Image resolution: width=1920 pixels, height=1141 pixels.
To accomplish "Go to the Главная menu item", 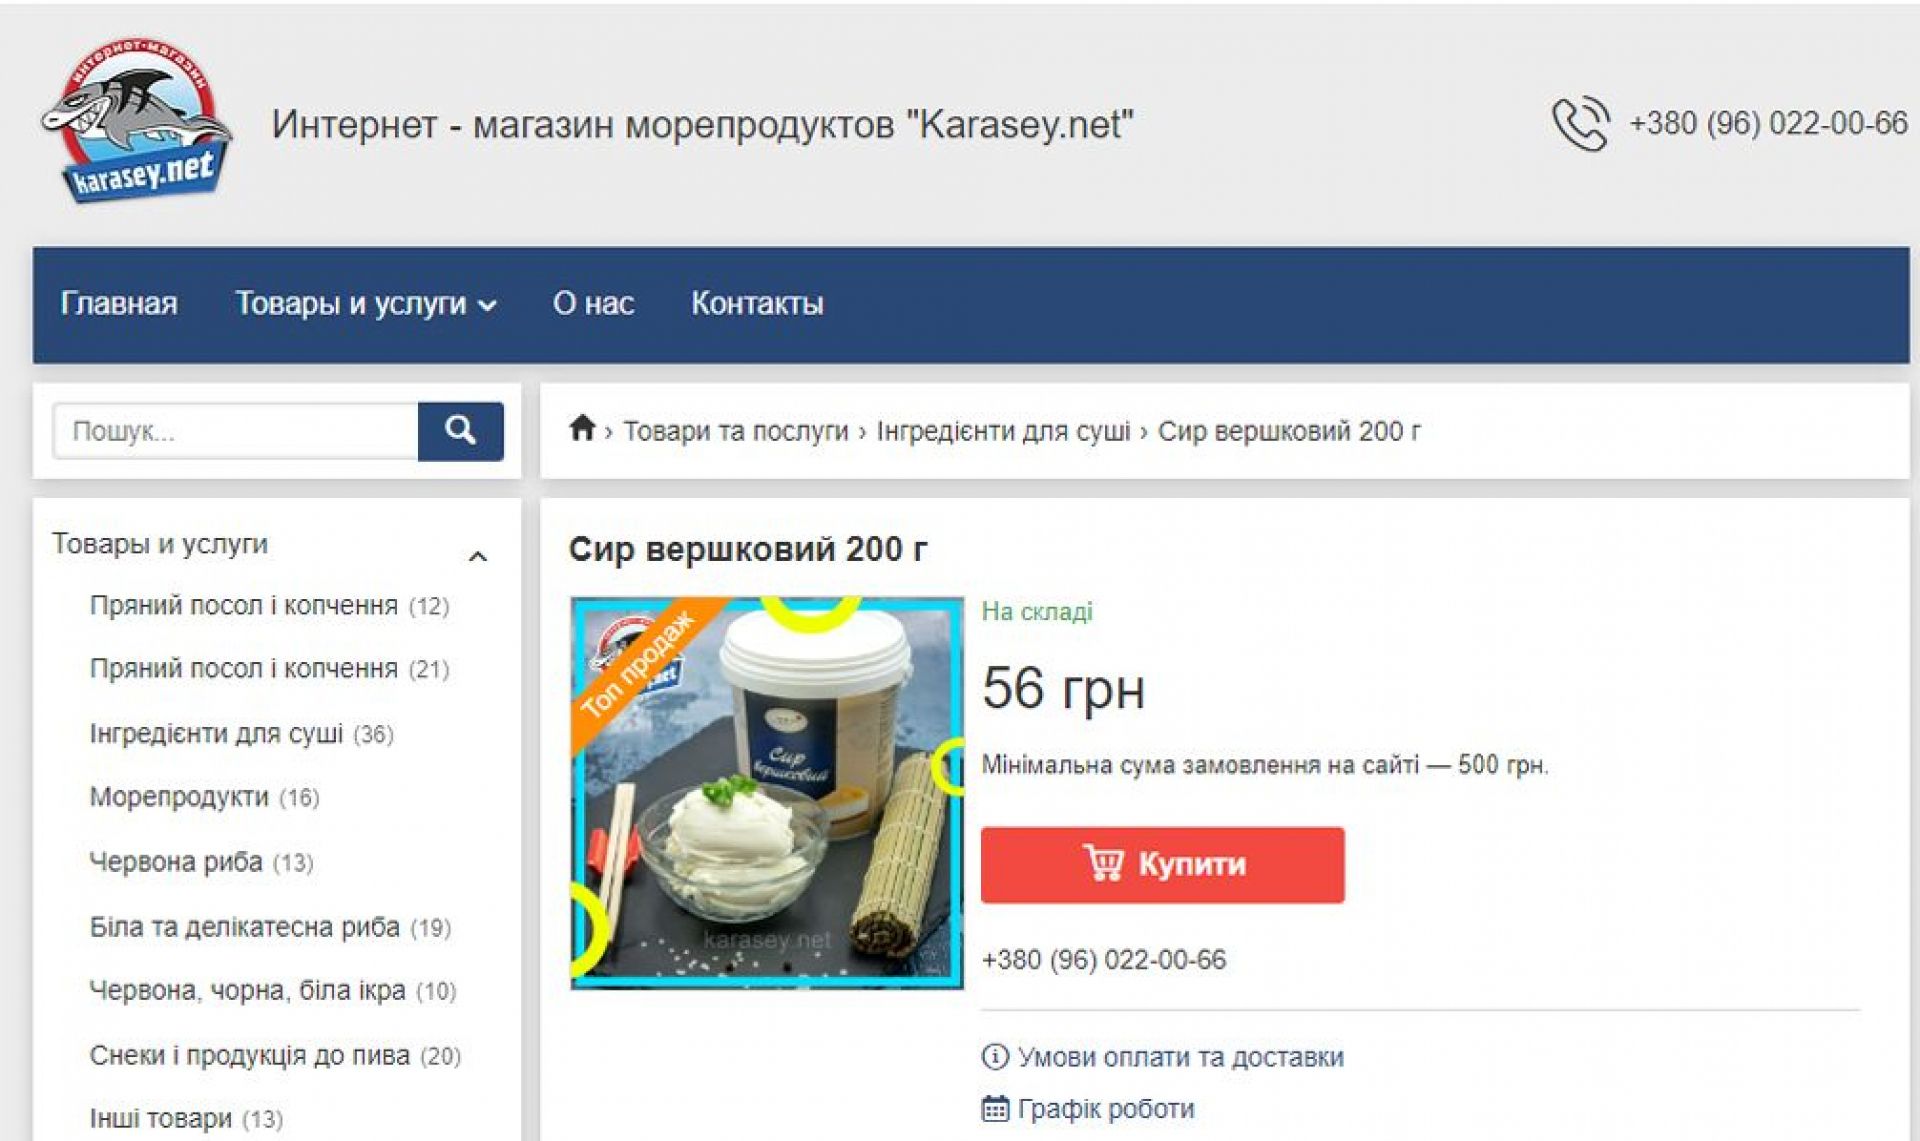I will (119, 303).
